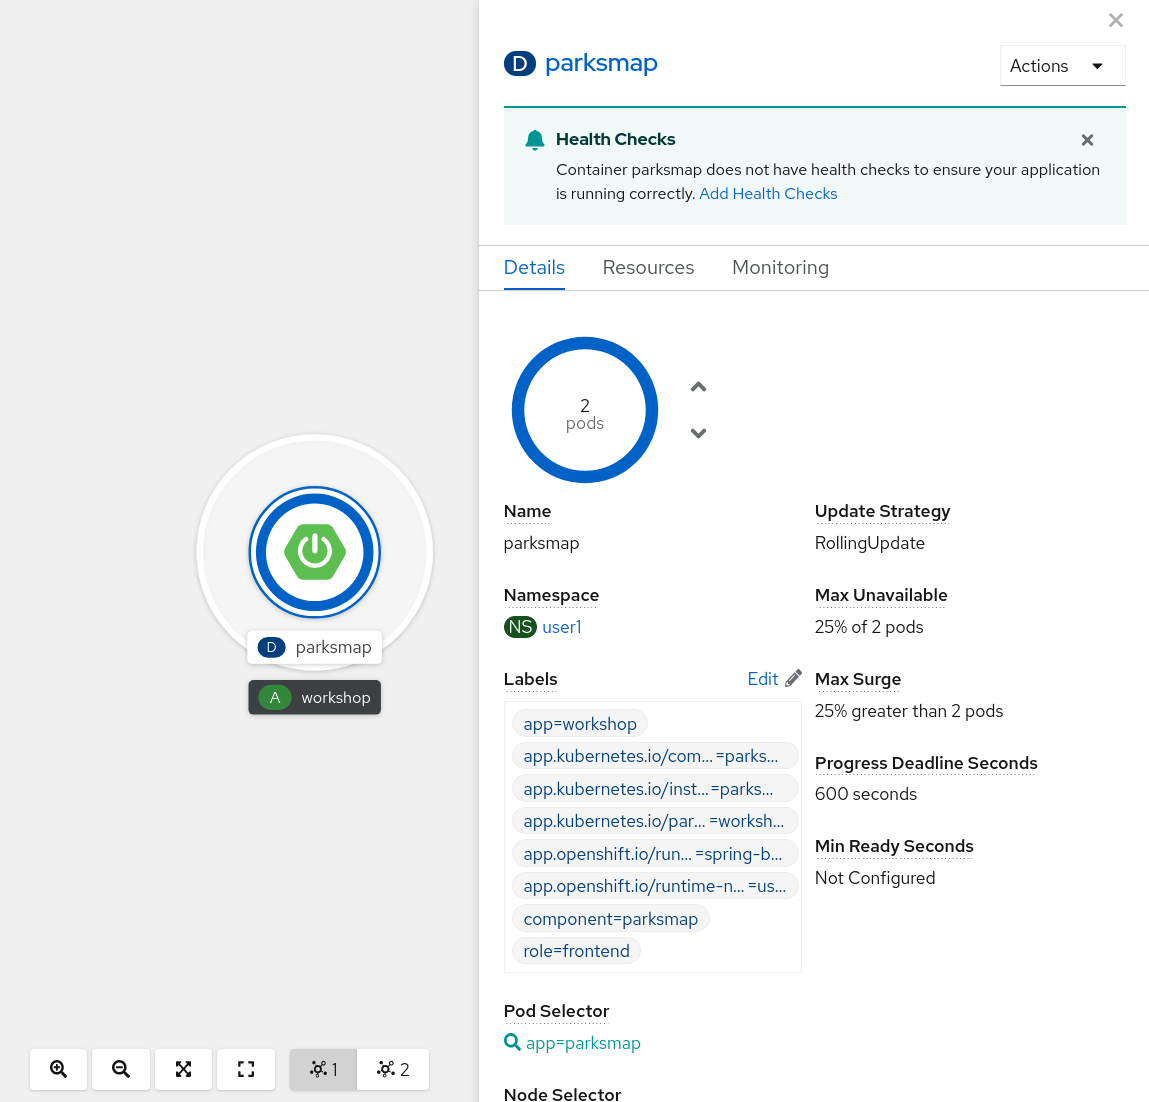
Task: Switch to graph layout 2
Action: pos(393,1069)
